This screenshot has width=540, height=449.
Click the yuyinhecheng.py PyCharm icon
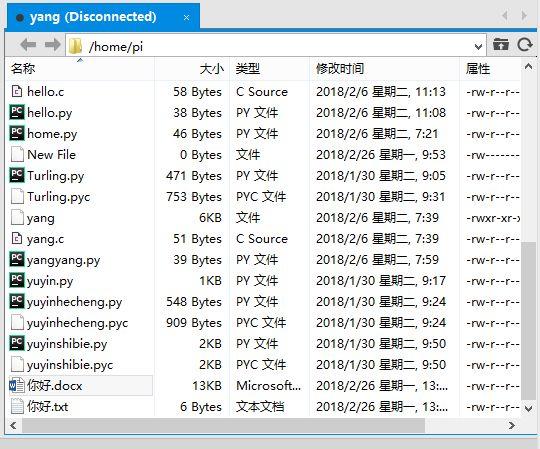pos(17,301)
